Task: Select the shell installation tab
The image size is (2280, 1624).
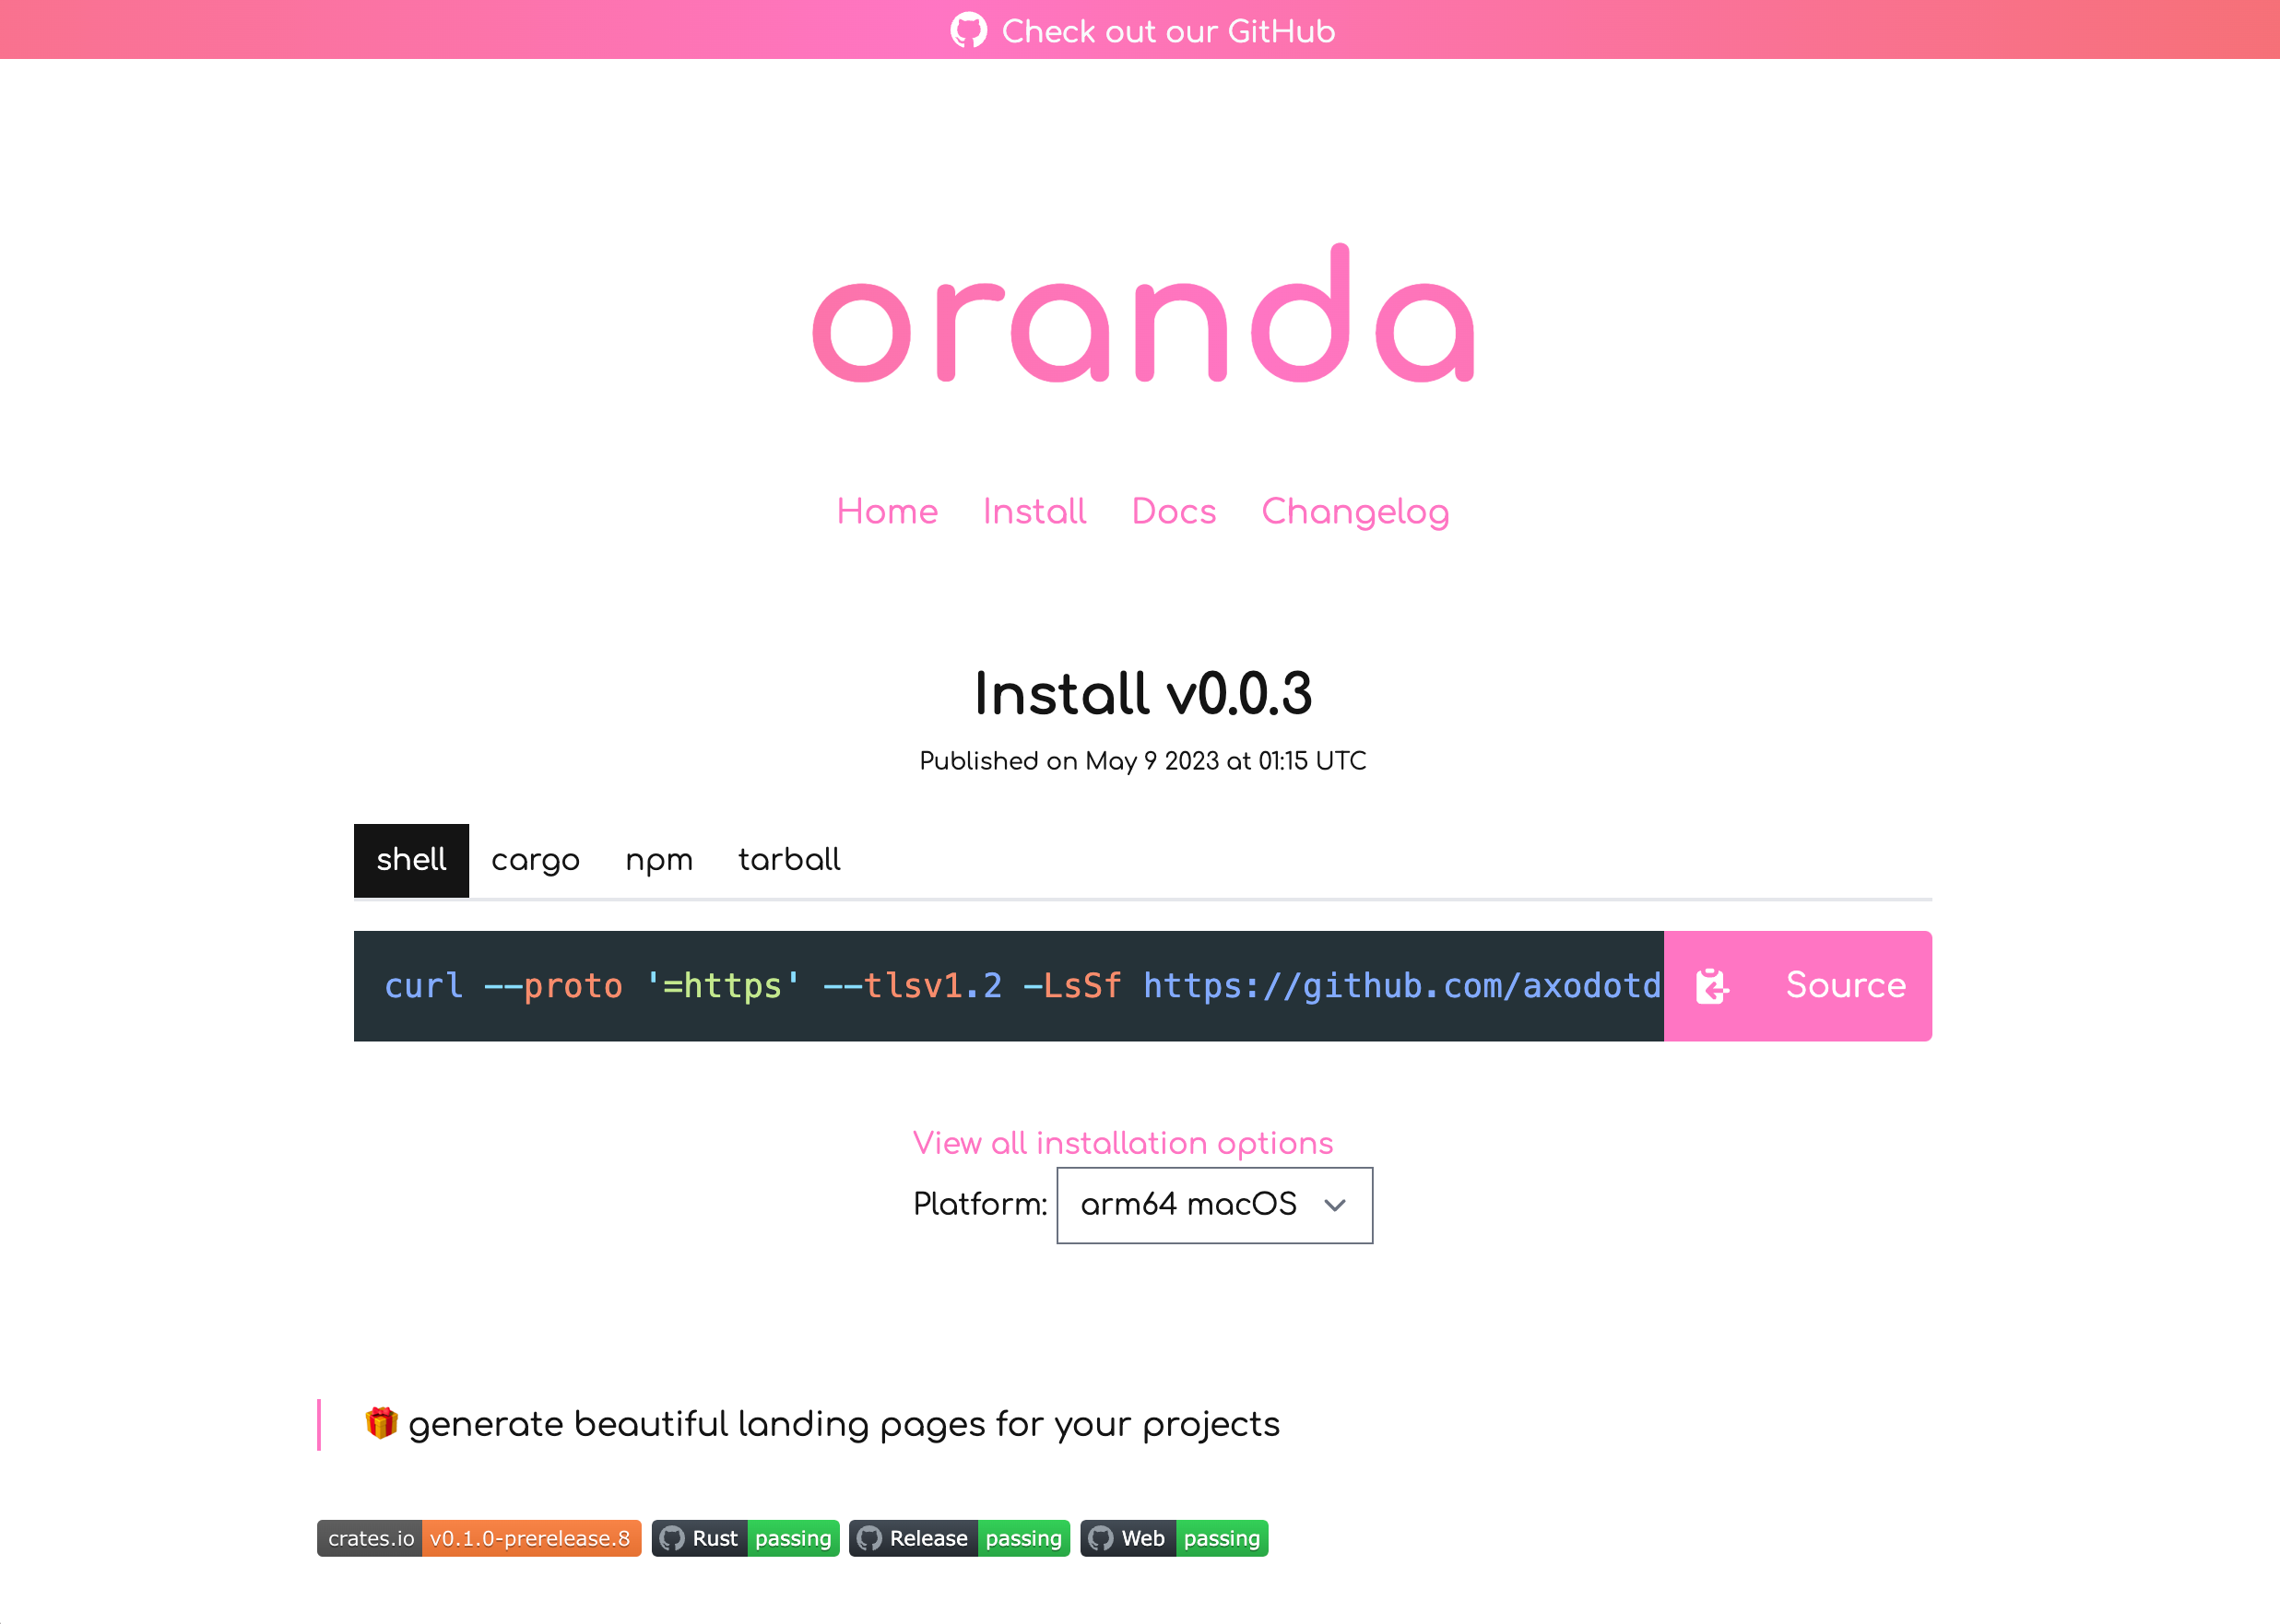Action: pos(411,859)
